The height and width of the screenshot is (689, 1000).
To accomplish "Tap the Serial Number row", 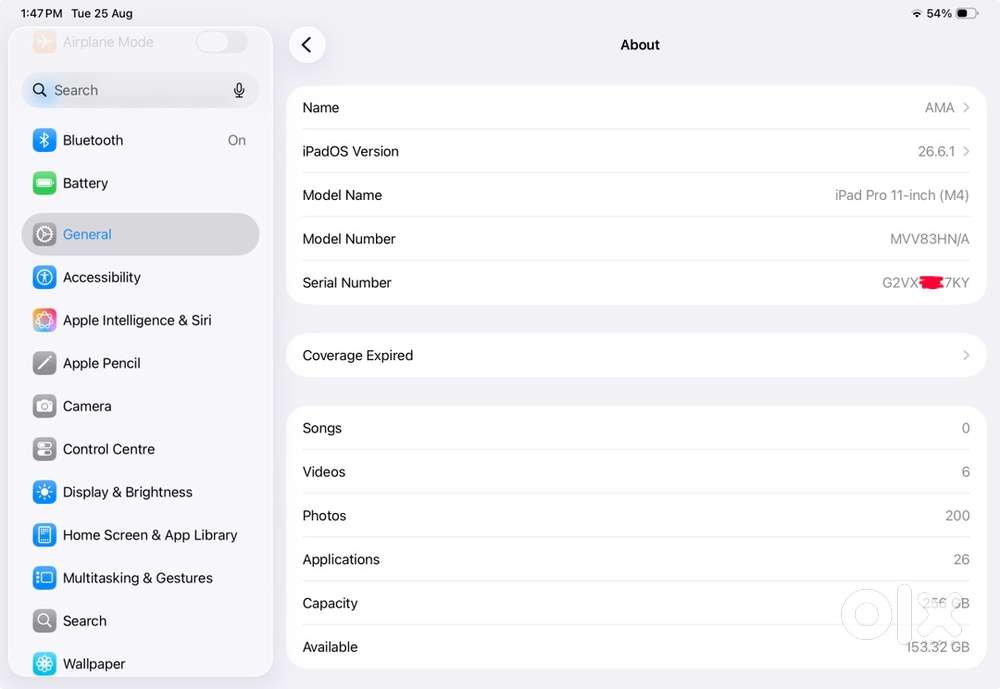I will pyautogui.click(x=636, y=283).
